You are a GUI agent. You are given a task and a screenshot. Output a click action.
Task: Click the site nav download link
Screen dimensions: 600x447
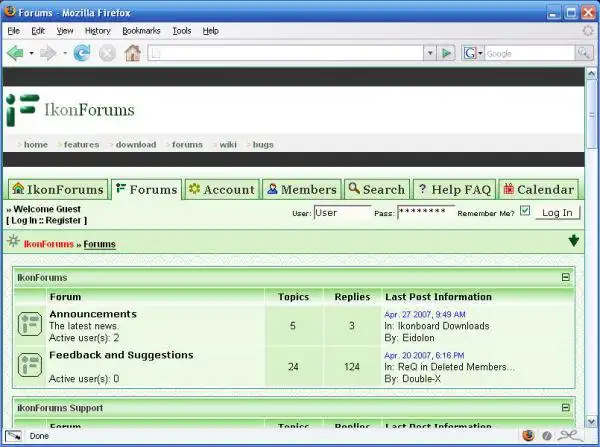point(136,145)
